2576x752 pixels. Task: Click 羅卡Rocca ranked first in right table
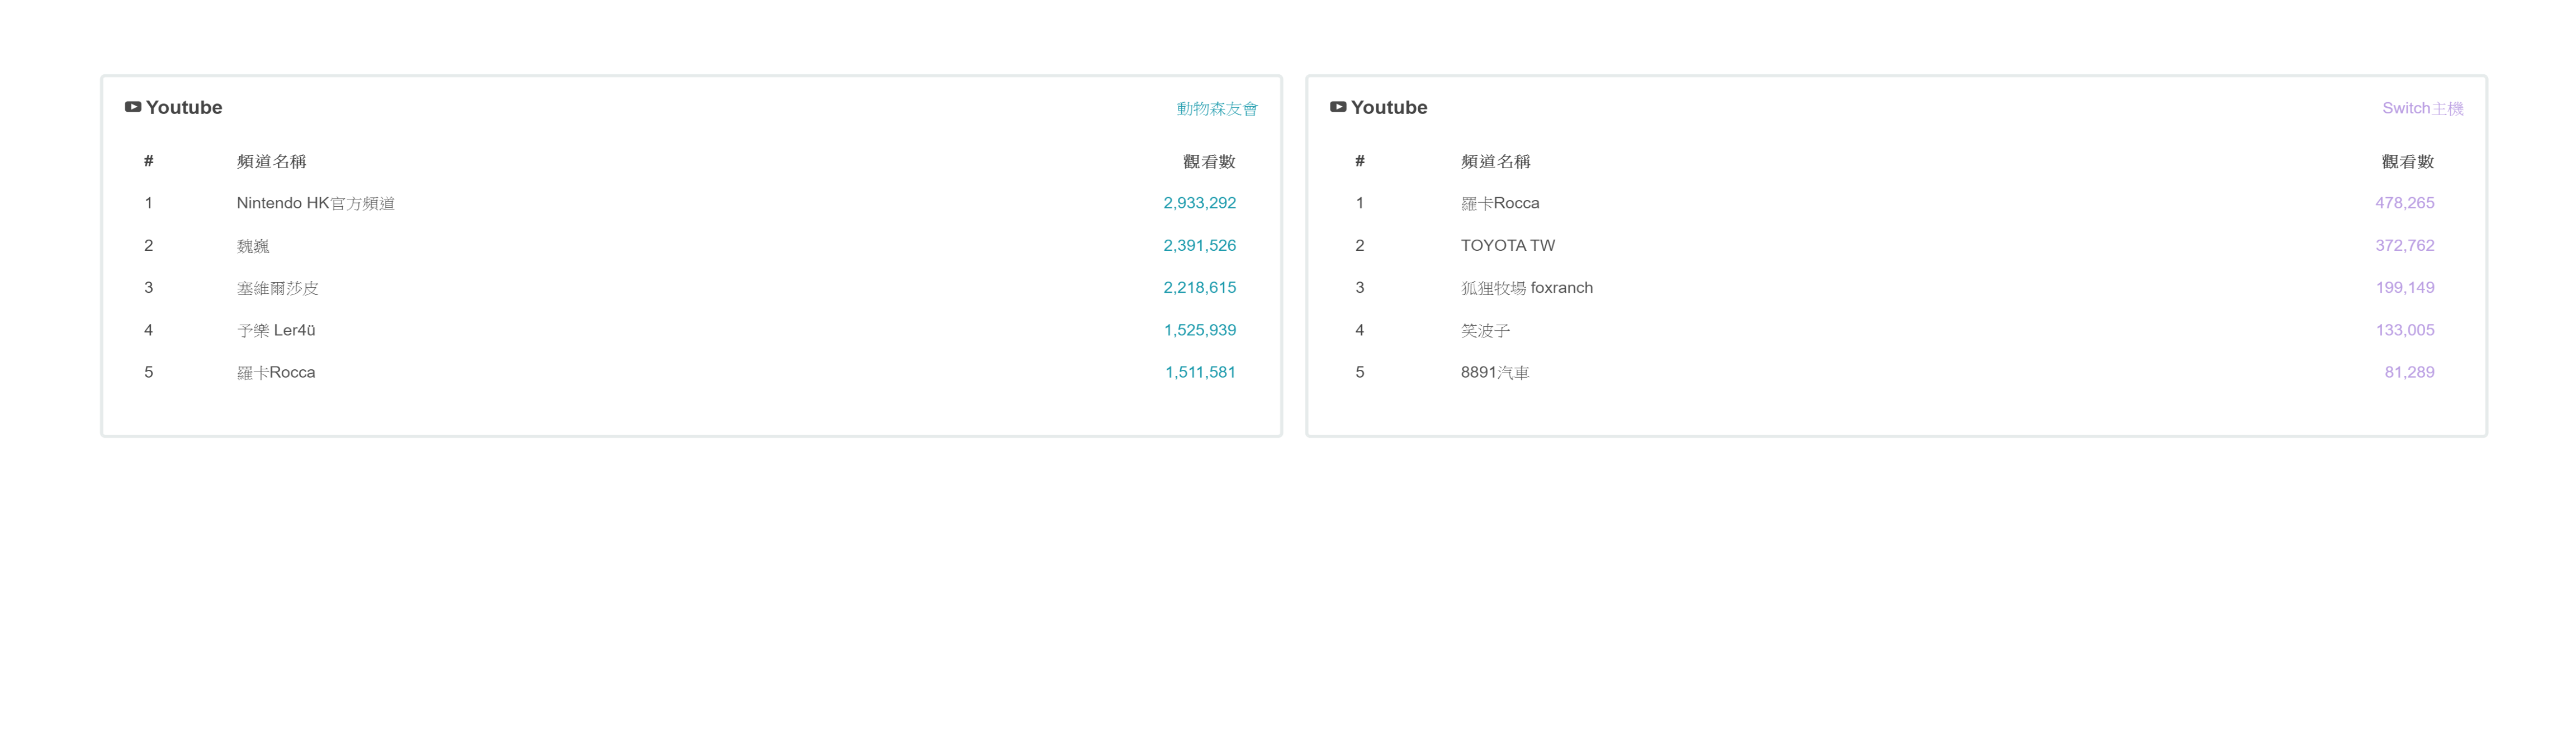[1499, 203]
